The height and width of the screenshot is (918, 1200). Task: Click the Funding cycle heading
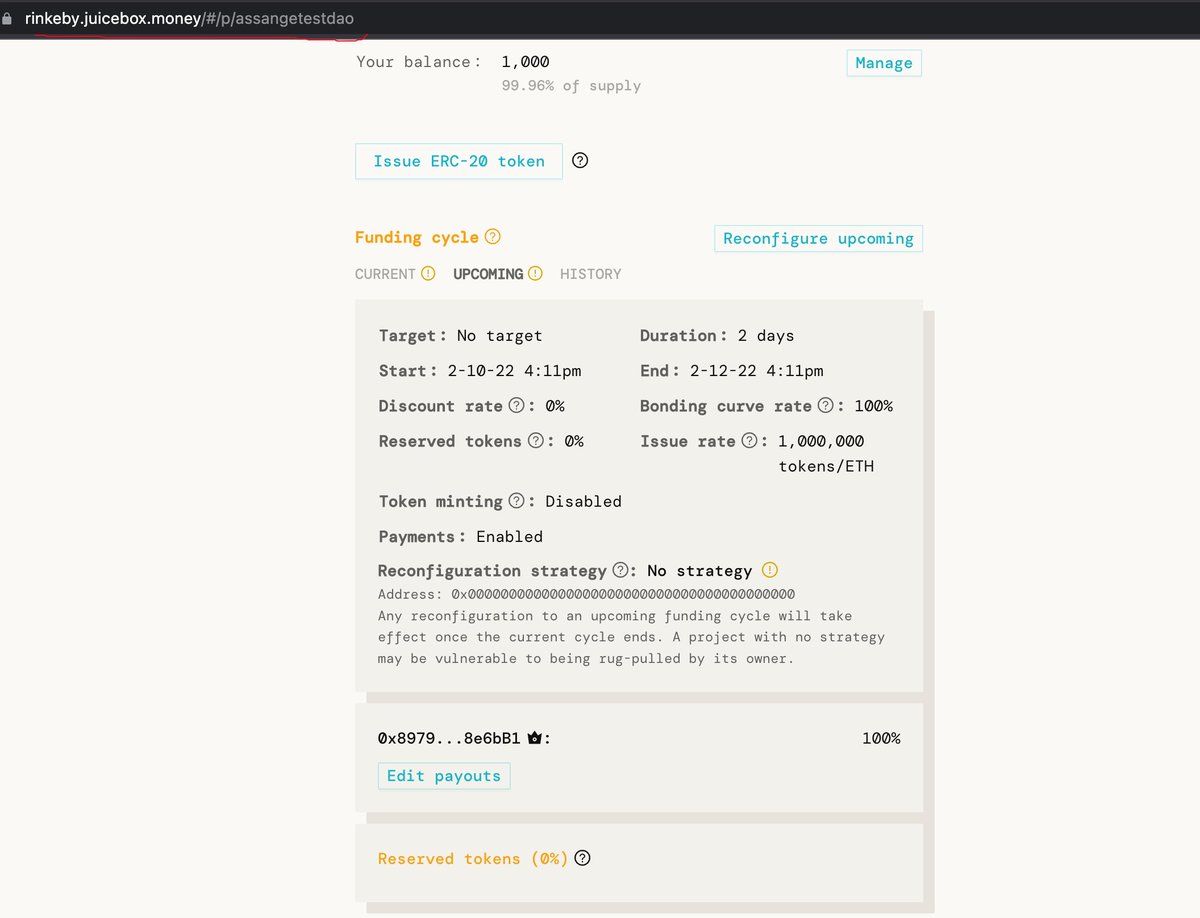(x=417, y=238)
